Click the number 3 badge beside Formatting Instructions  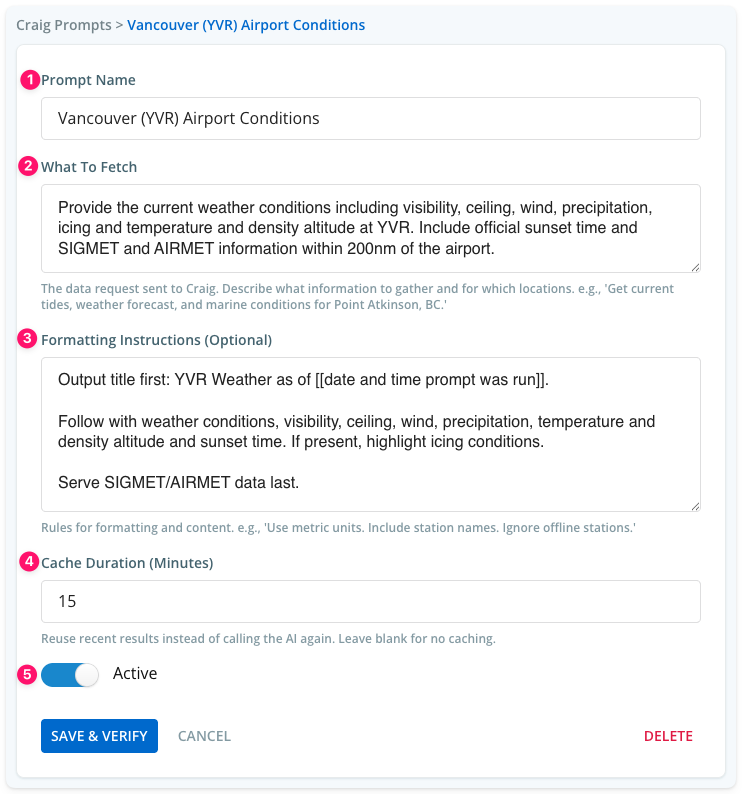[27, 338]
